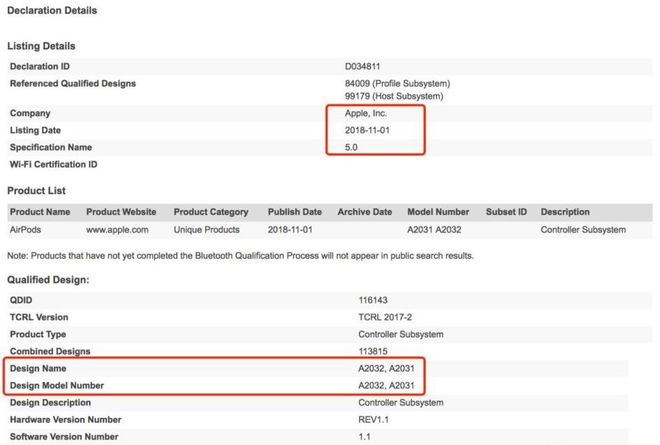Click the Combined Designs label
The width and height of the screenshot is (660, 445).
pyautogui.click(x=50, y=352)
